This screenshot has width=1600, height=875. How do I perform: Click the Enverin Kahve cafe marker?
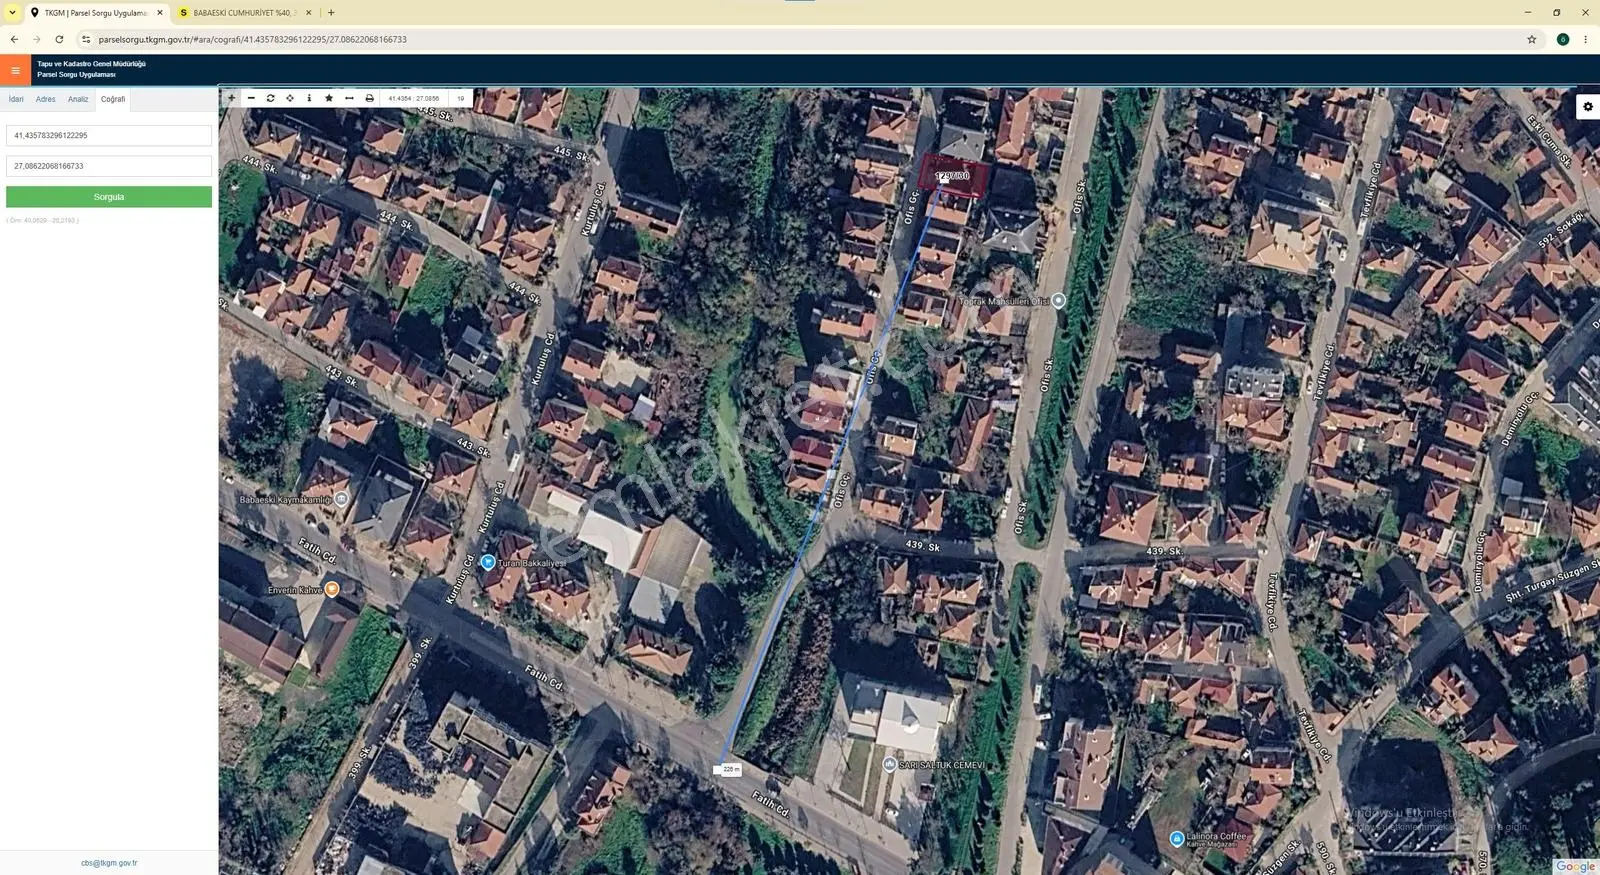332,589
